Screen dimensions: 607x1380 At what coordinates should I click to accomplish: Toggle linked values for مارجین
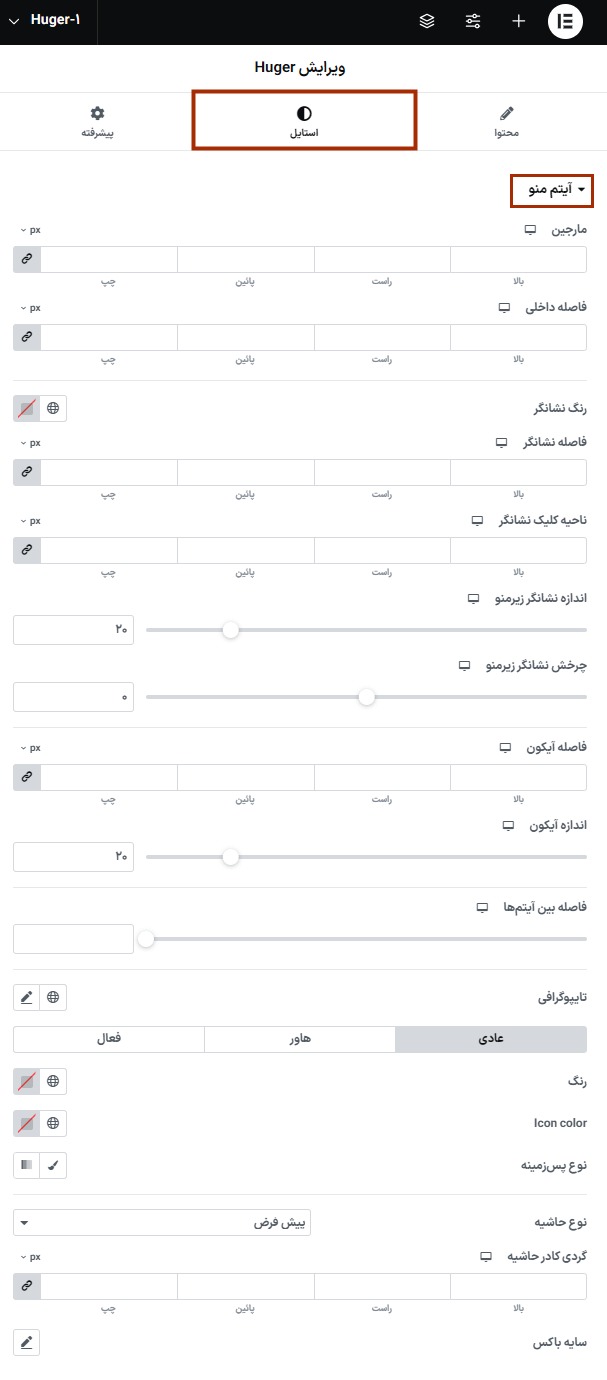pos(26,258)
